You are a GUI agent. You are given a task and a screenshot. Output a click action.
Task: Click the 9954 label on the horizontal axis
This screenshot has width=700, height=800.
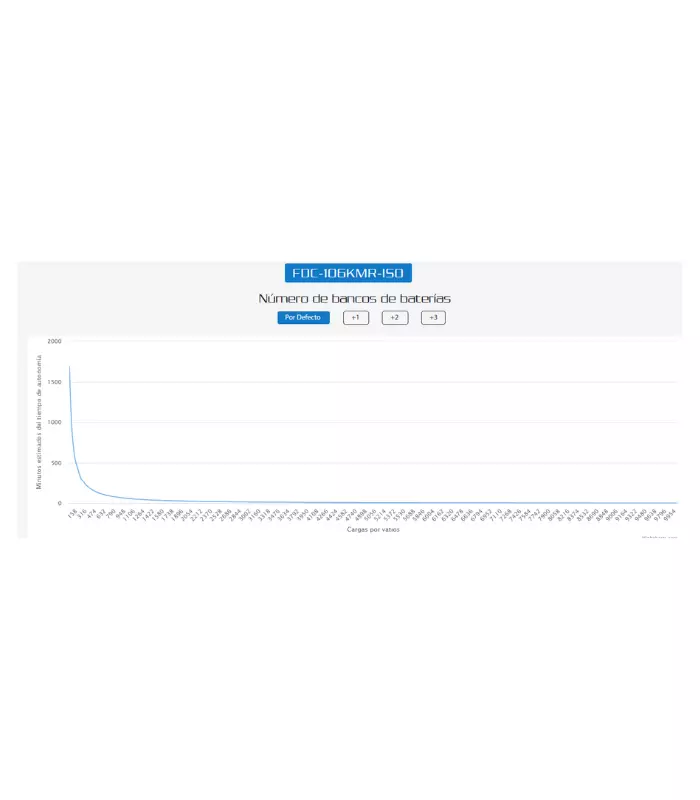[670, 515]
